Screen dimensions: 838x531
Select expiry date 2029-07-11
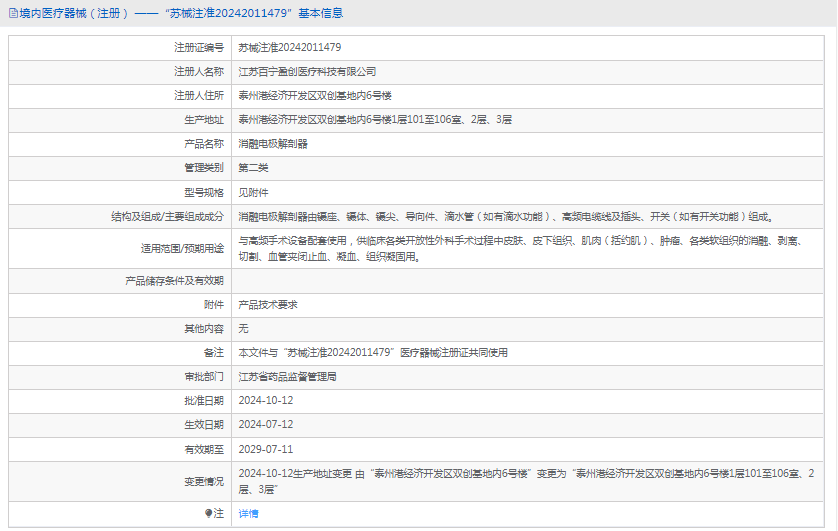(266, 449)
